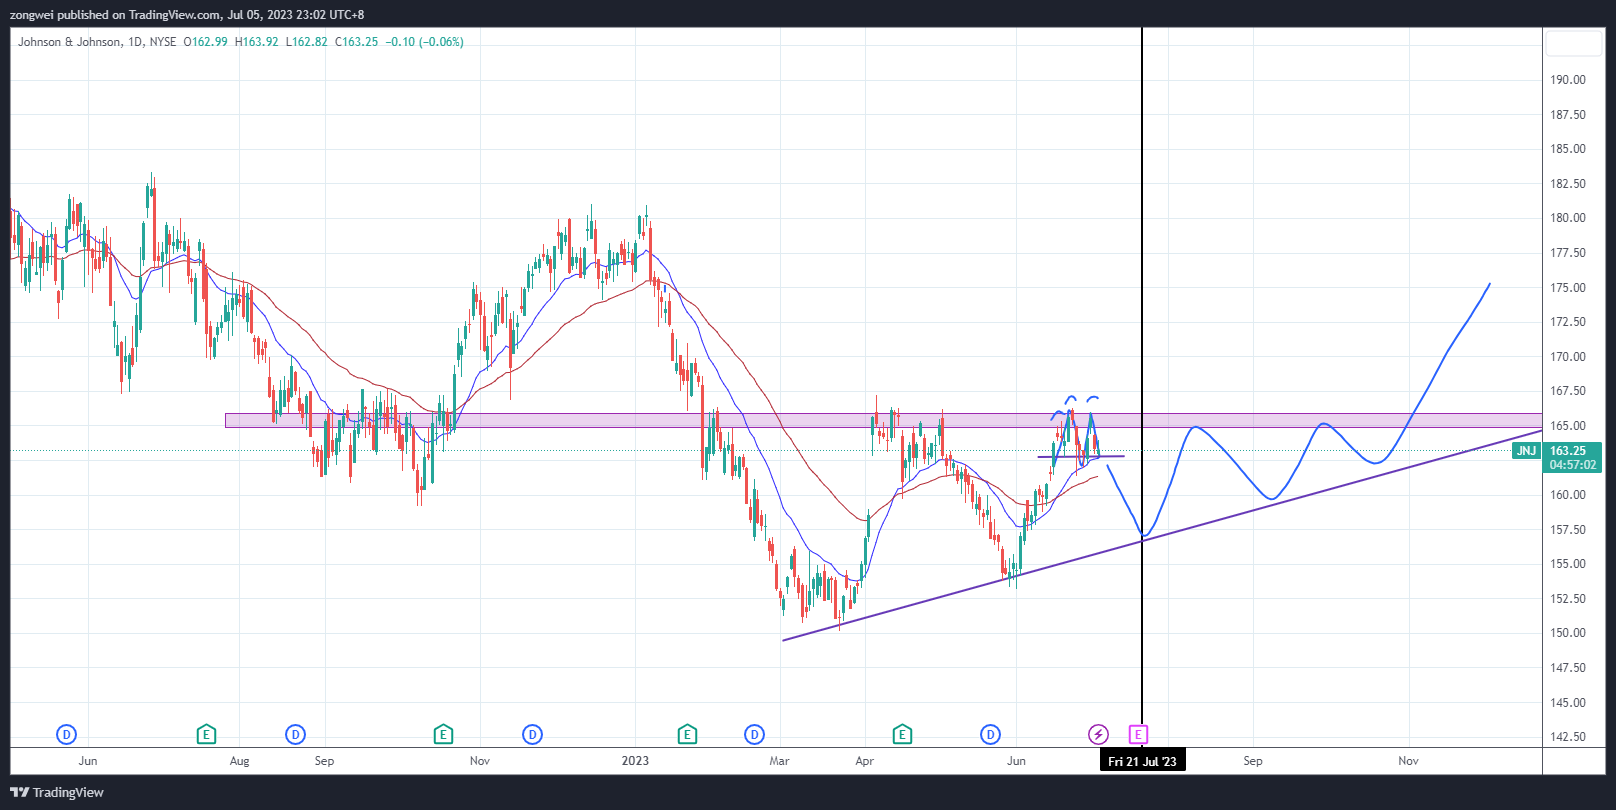Image resolution: width=1616 pixels, height=810 pixels.
Task: Click the Aug label on time axis
Action: point(240,761)
